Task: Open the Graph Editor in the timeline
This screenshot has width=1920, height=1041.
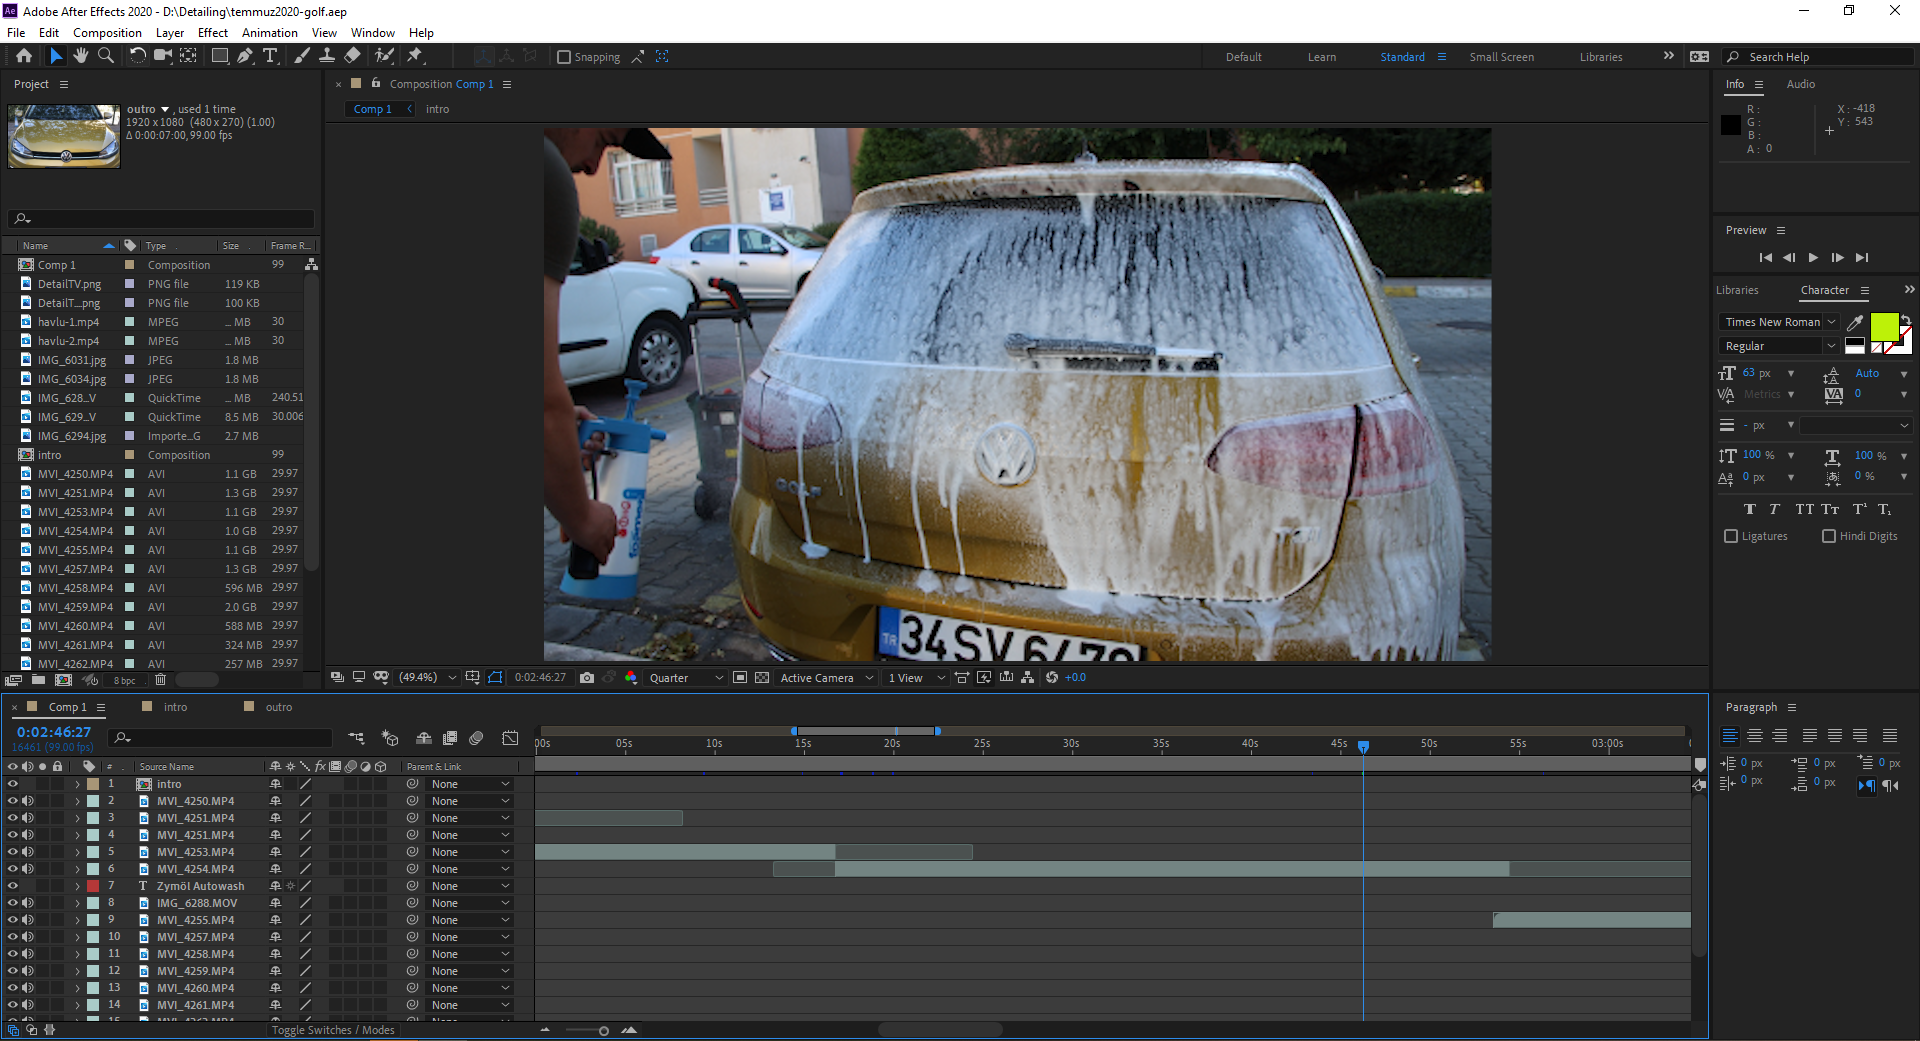Action: [x=510, y=738]
